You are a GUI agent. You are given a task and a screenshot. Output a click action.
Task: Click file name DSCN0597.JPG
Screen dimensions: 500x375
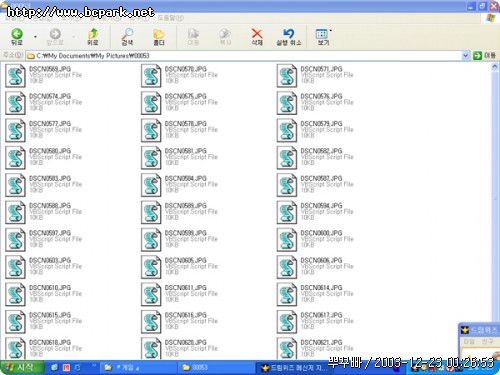point(50,233)
